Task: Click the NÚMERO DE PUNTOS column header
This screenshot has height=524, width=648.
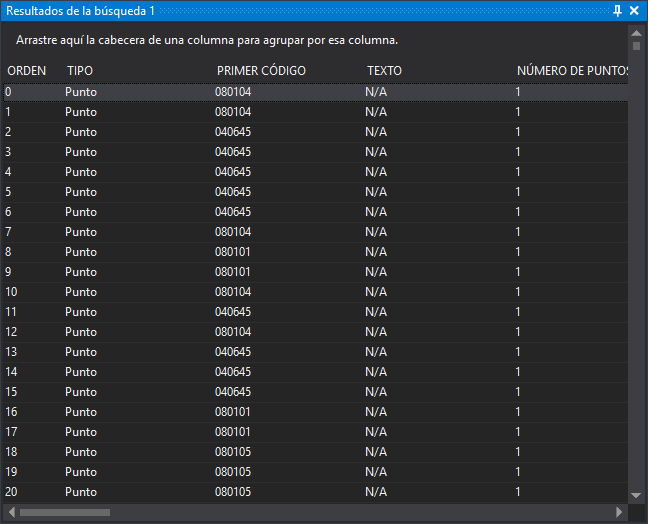Action: (572, 71)
